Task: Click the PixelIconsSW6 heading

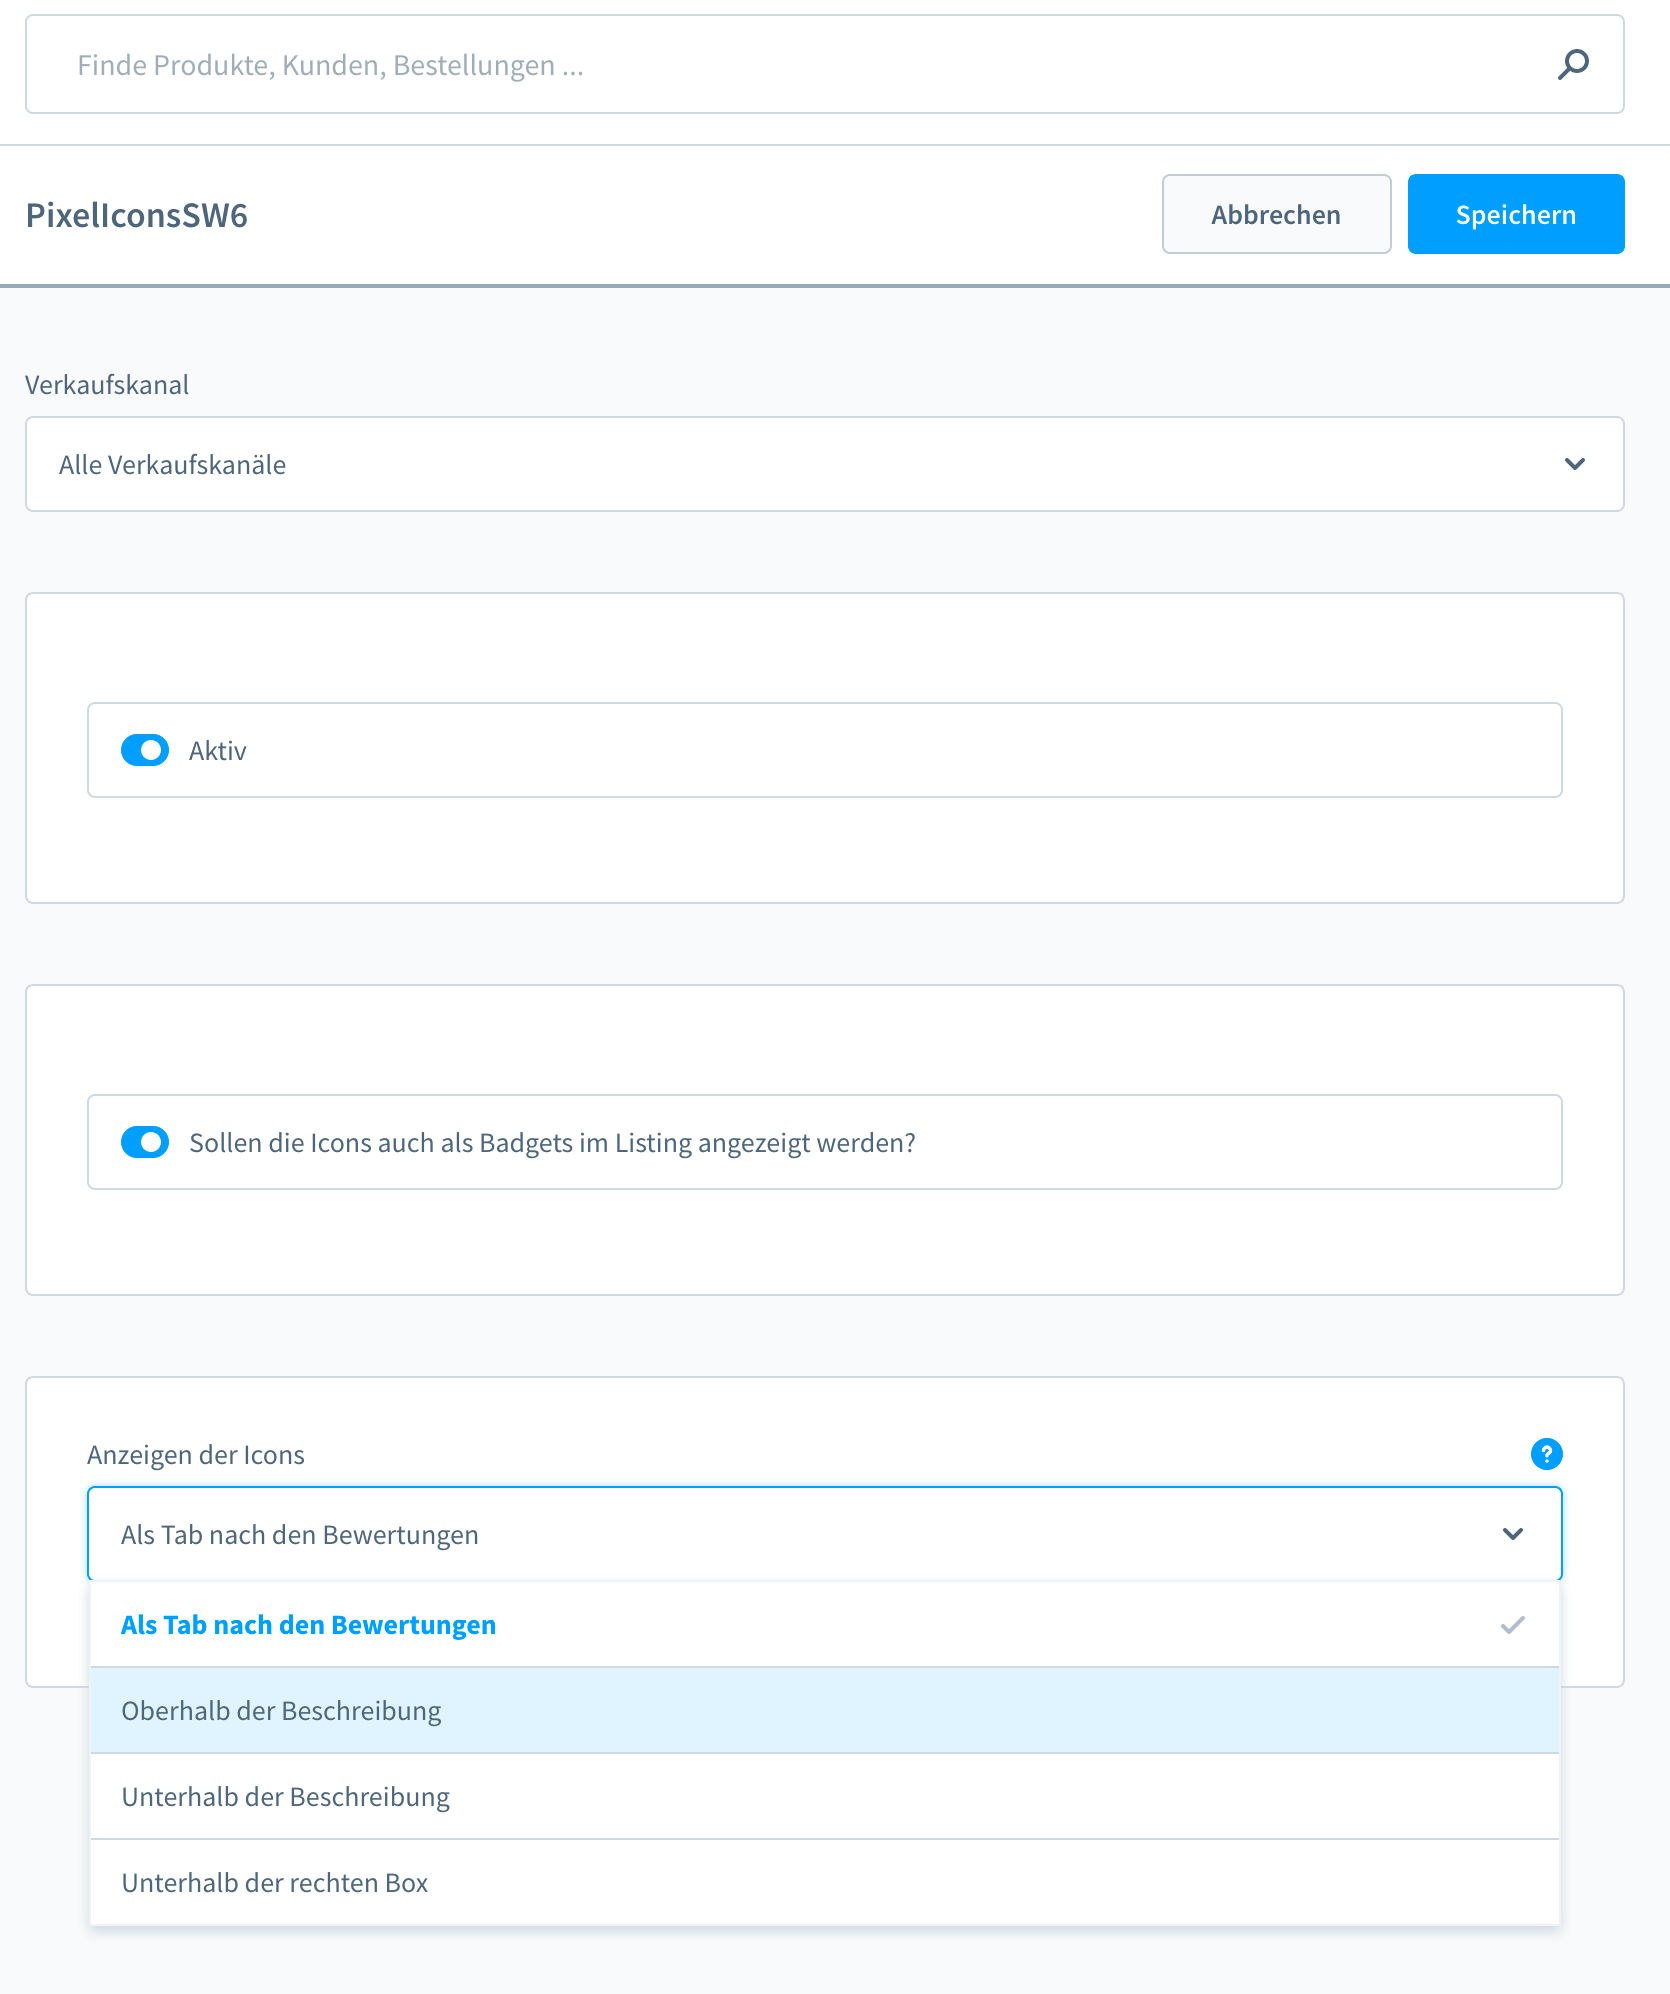Action: (137, 215)
